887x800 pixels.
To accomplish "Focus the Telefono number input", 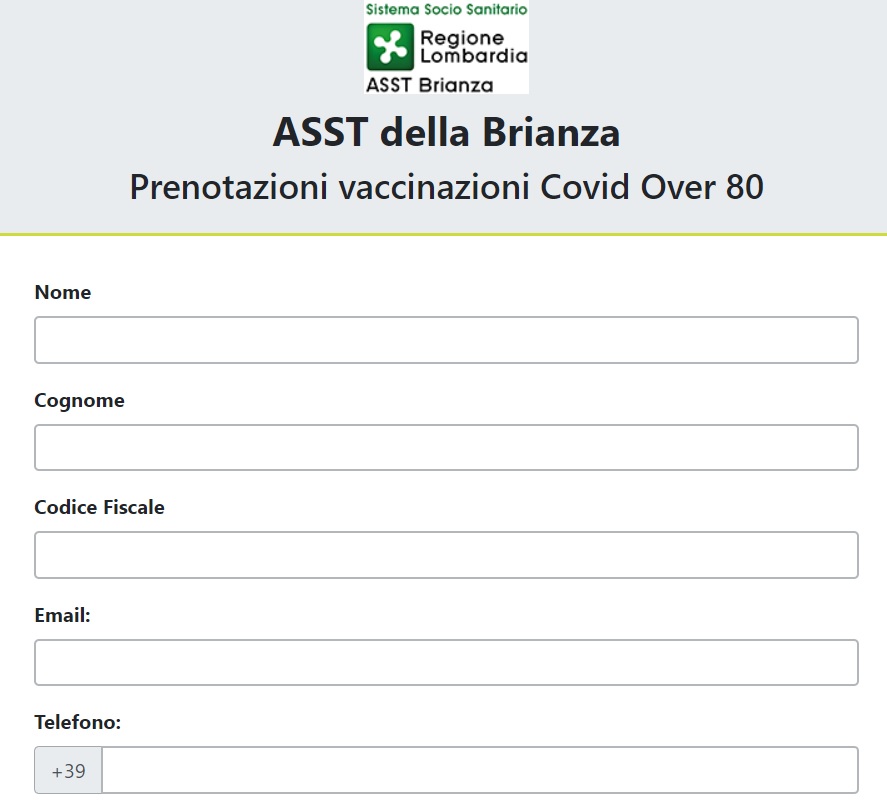I will 480,770.
